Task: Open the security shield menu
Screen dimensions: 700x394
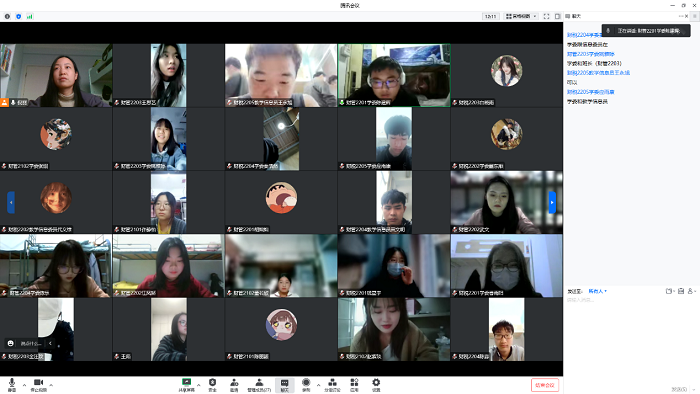Action: (x=212, y=385)
